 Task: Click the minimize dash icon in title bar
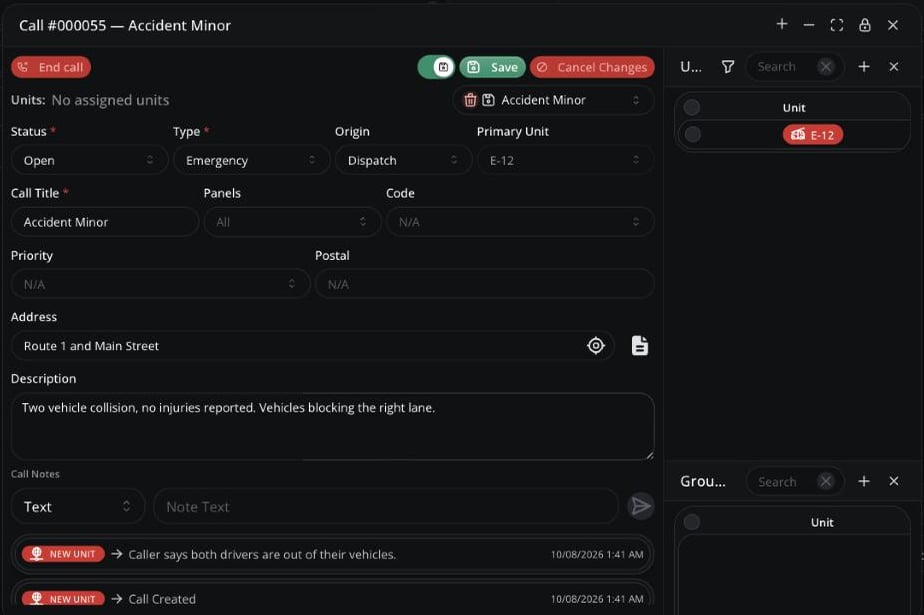tap(808, 25)
